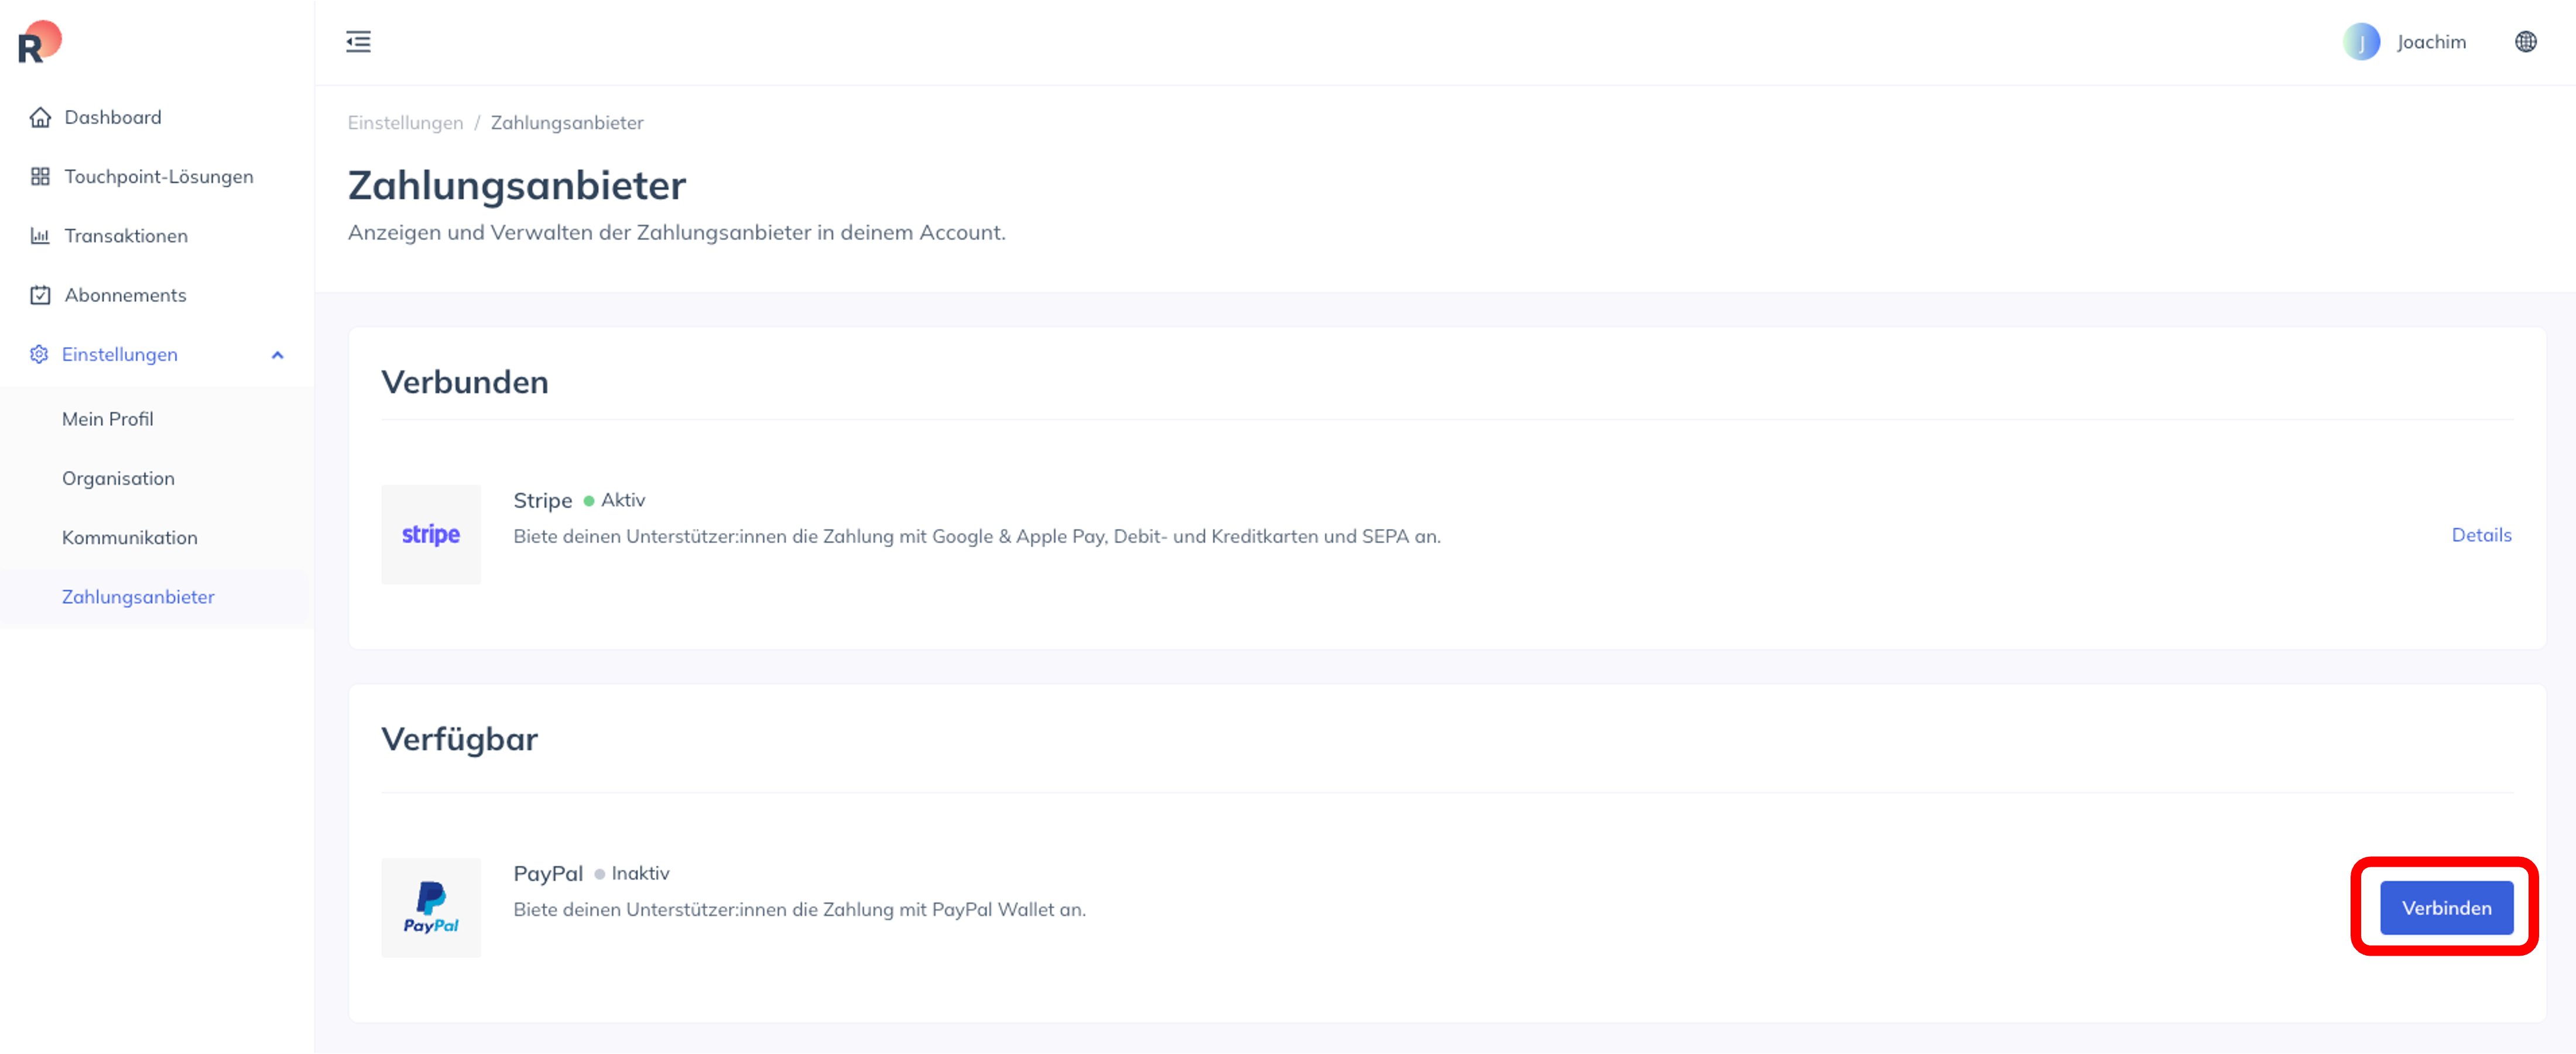2576x1054 pixels.
Task: Click the Inaktiv status label
Action: 640,873
